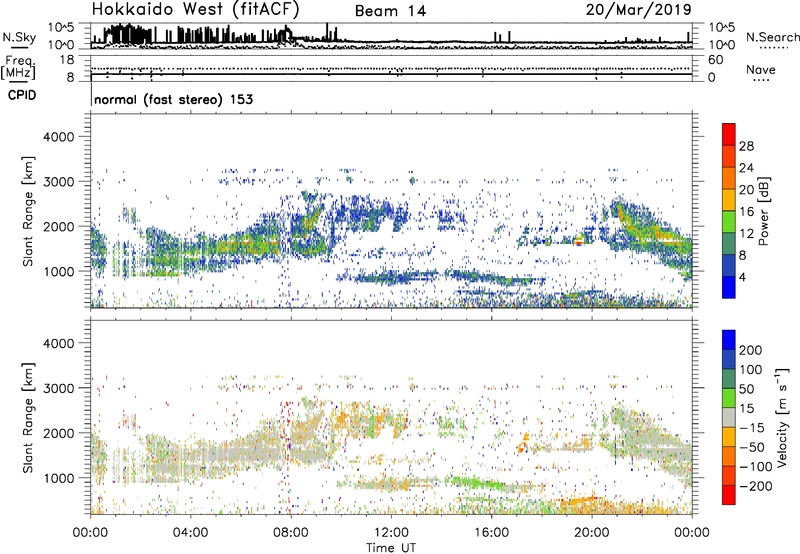Click the date '20/Mar/2019'

tap(638, 10)
